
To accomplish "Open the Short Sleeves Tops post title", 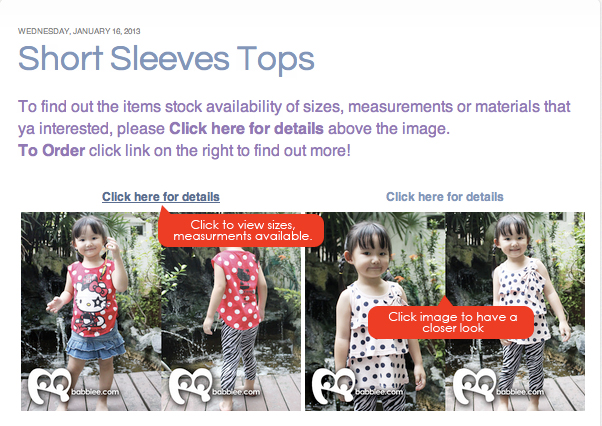I will coord(166,59).
